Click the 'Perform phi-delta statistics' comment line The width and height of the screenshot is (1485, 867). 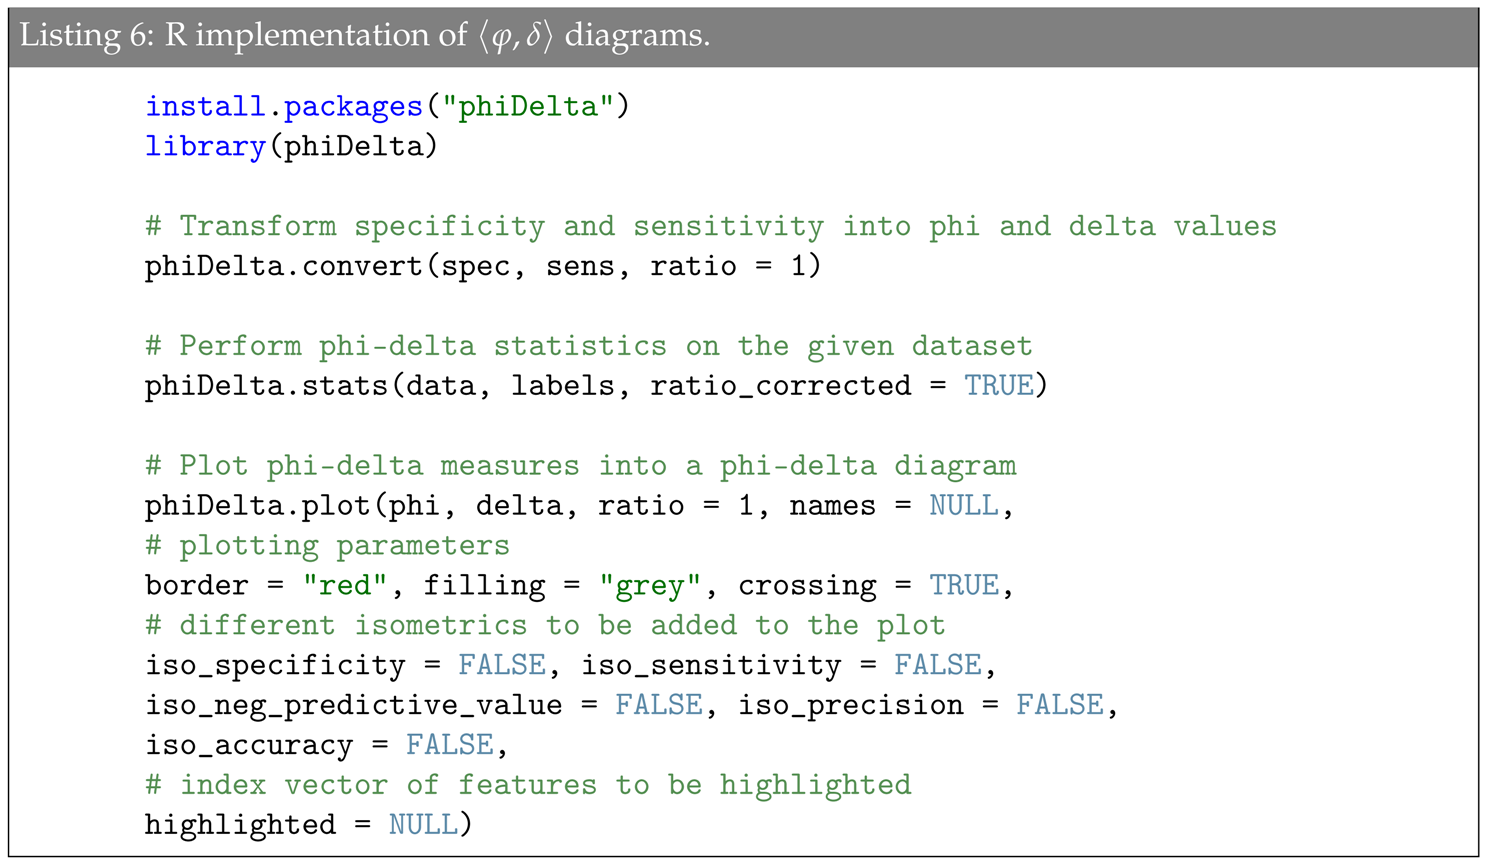tap(588, 346)
